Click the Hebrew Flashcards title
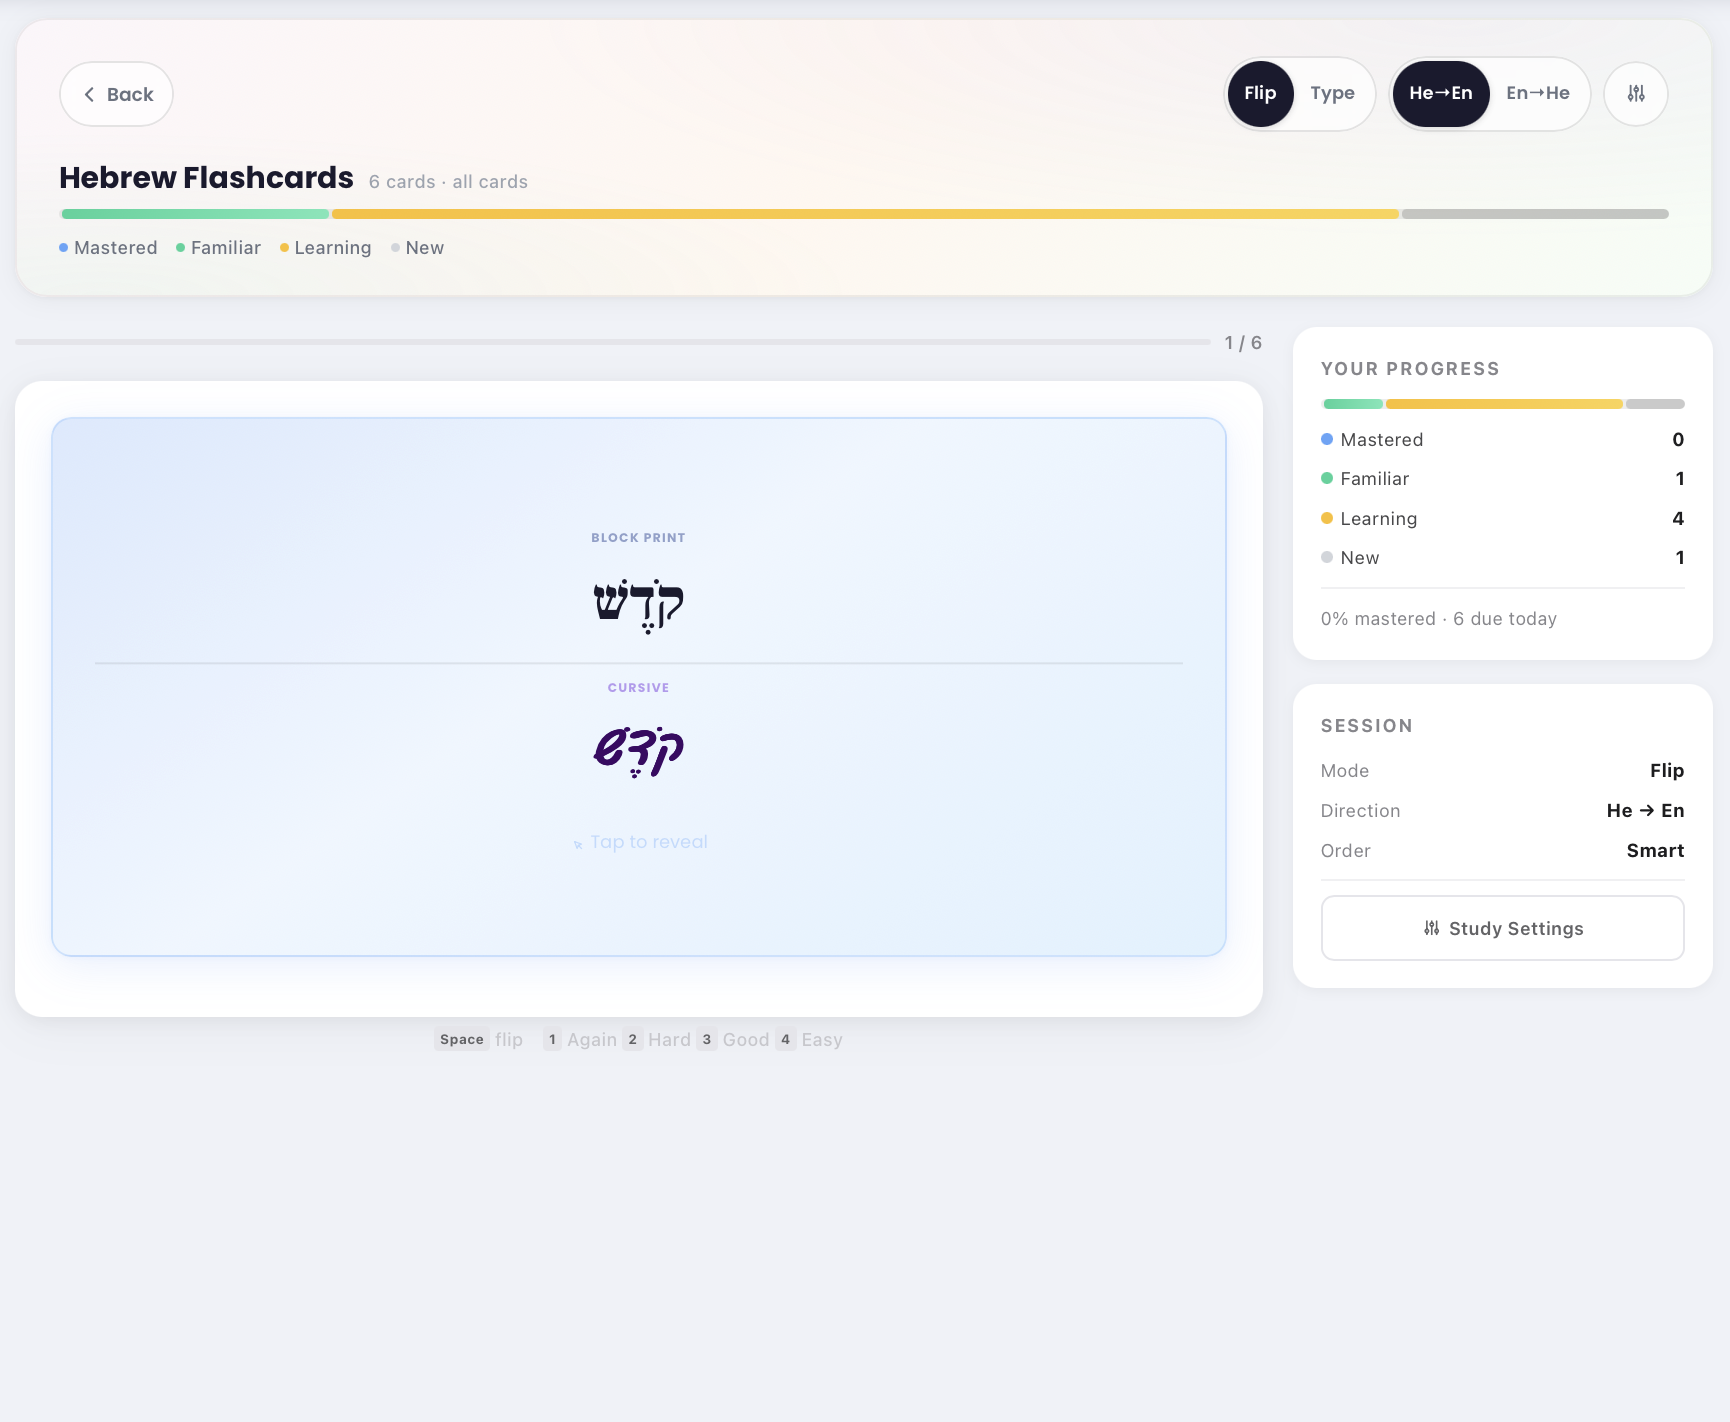Image resolution: width=1730 pixels, height=1422 pixels. coord(206,178)
